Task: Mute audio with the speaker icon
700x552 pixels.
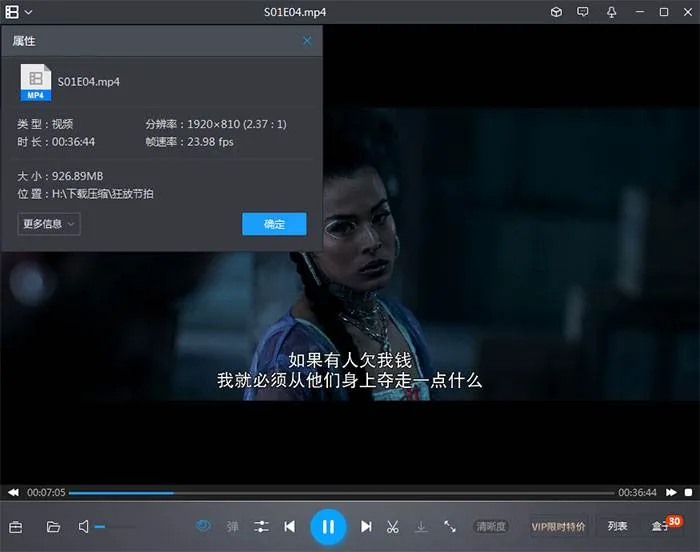Action: coord(83,527)
